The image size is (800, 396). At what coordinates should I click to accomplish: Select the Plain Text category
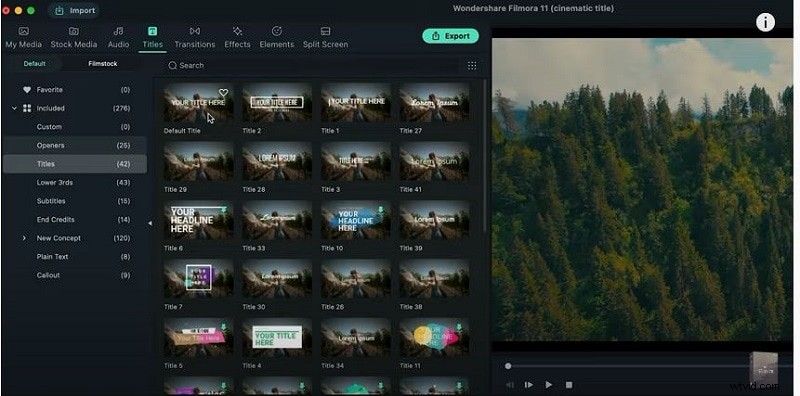pyautogui.click(x=75, y=257)
